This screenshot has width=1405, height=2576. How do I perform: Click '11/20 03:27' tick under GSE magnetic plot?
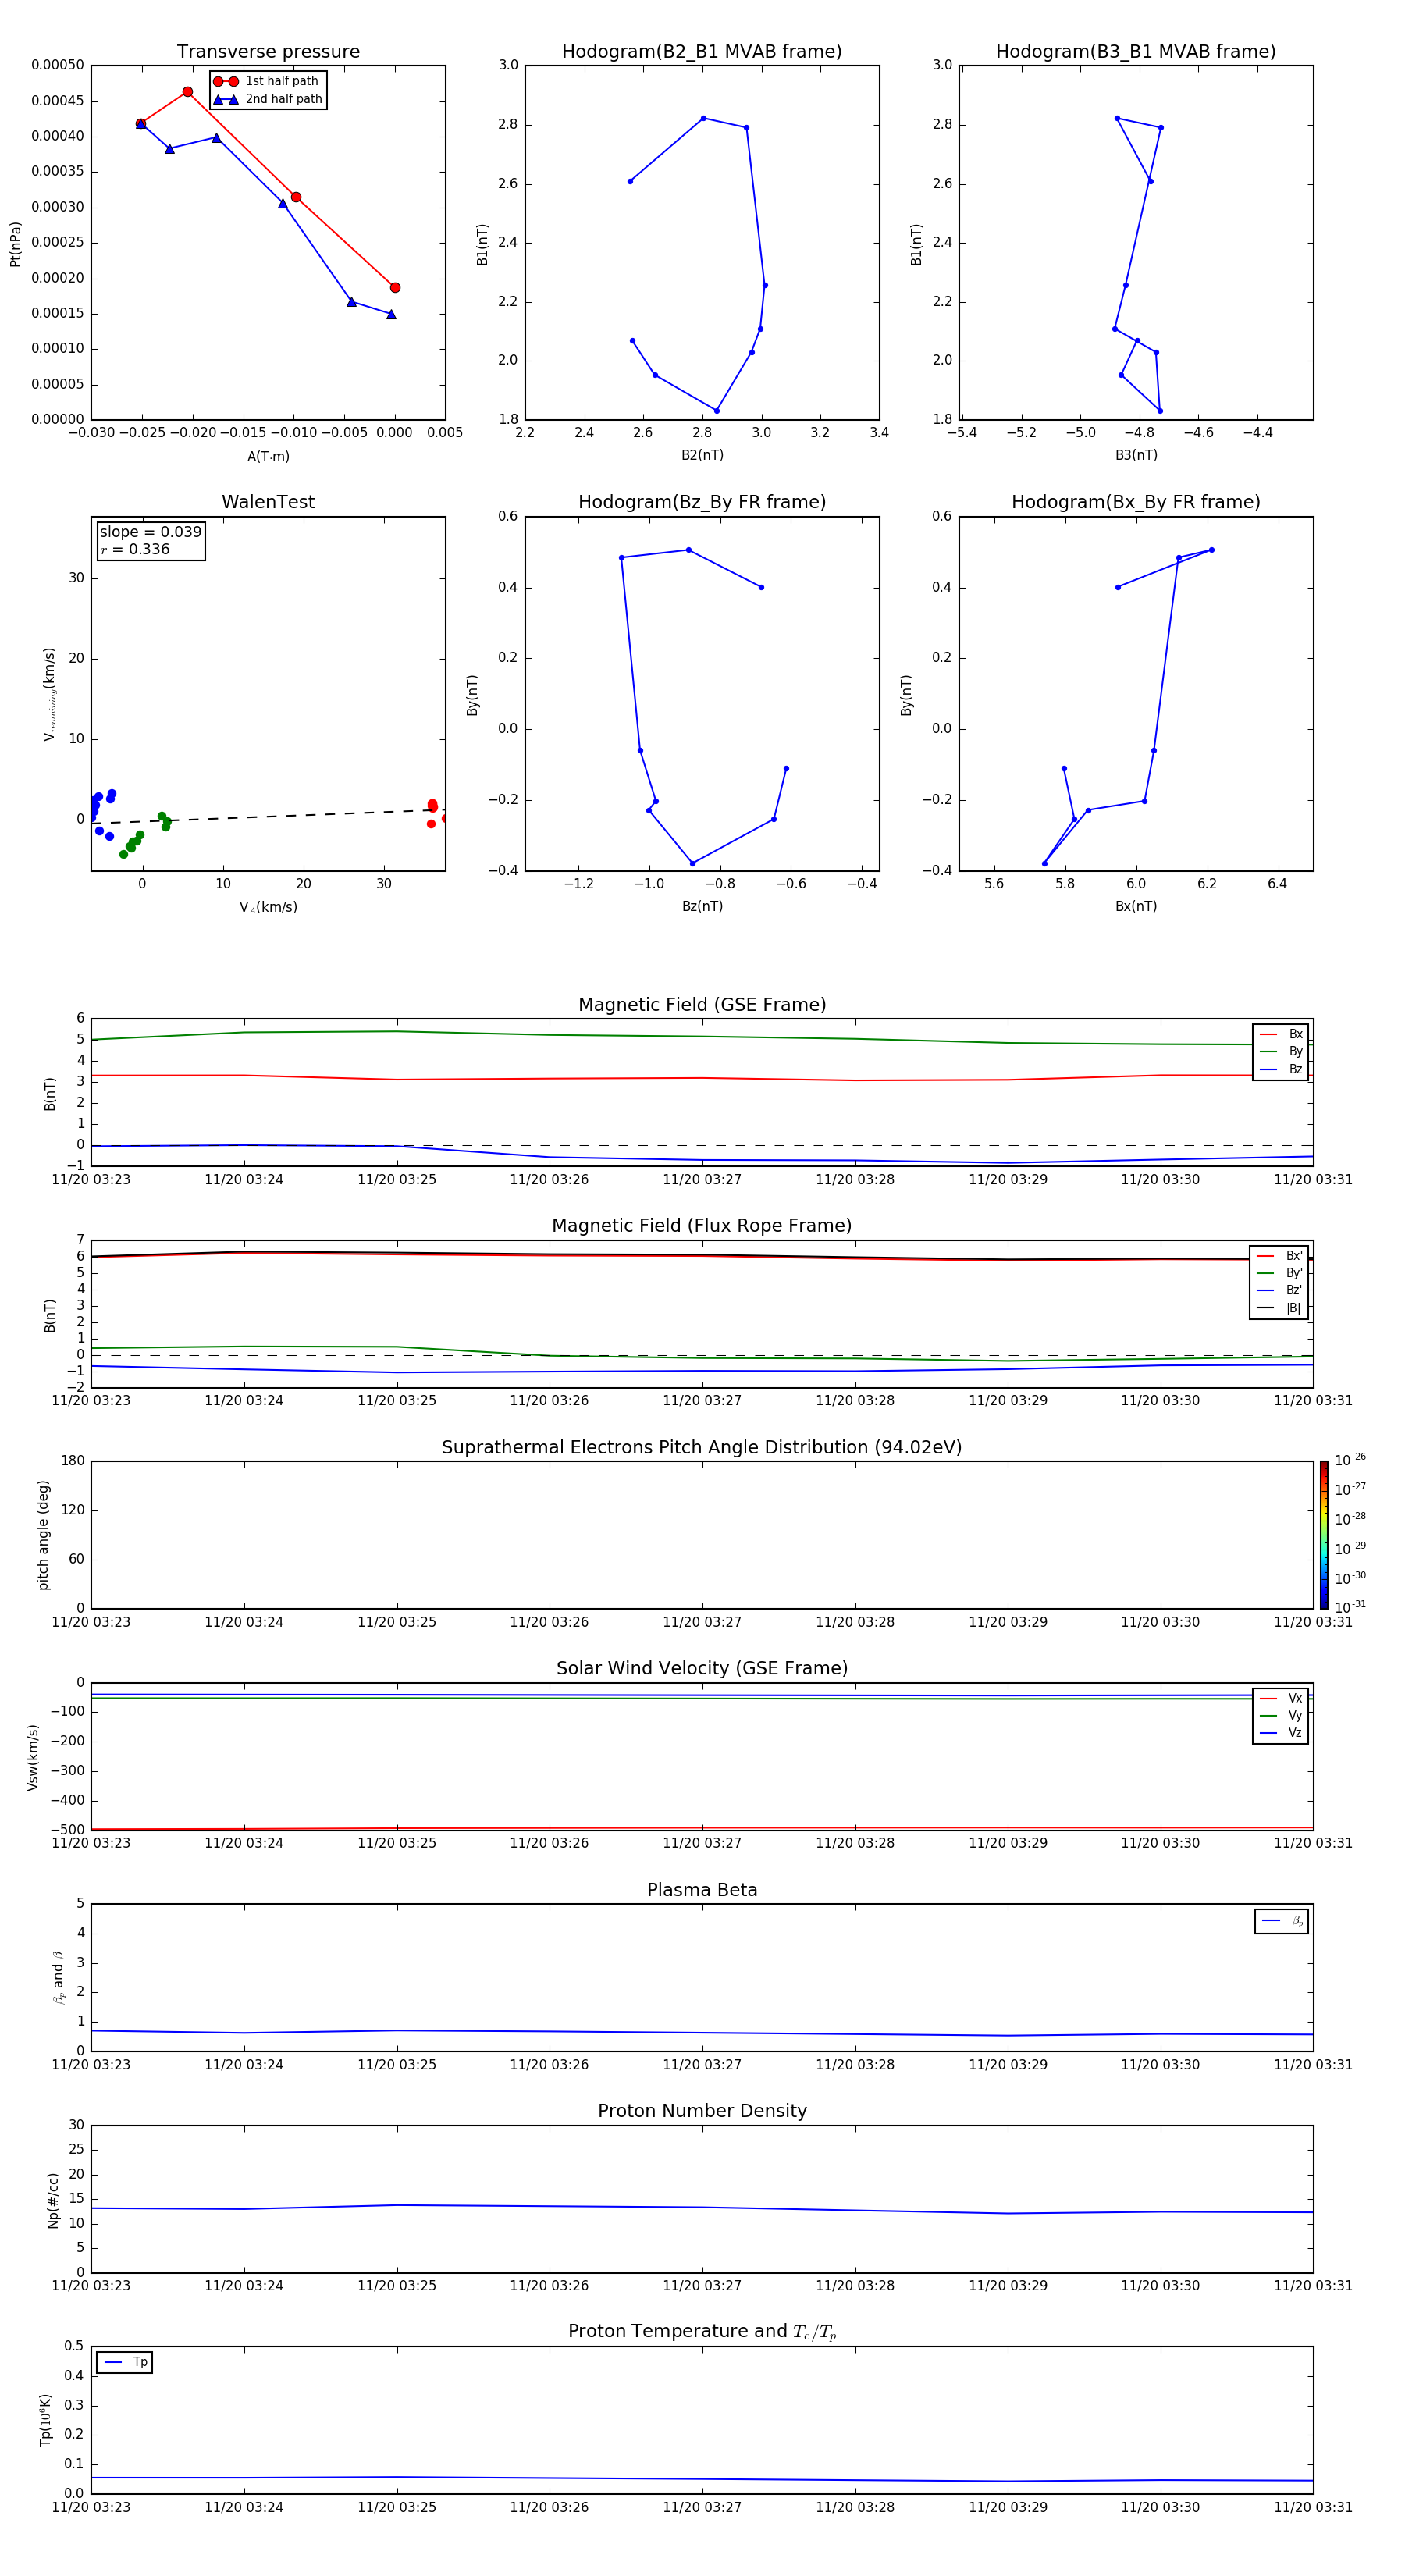(702, 1180)
